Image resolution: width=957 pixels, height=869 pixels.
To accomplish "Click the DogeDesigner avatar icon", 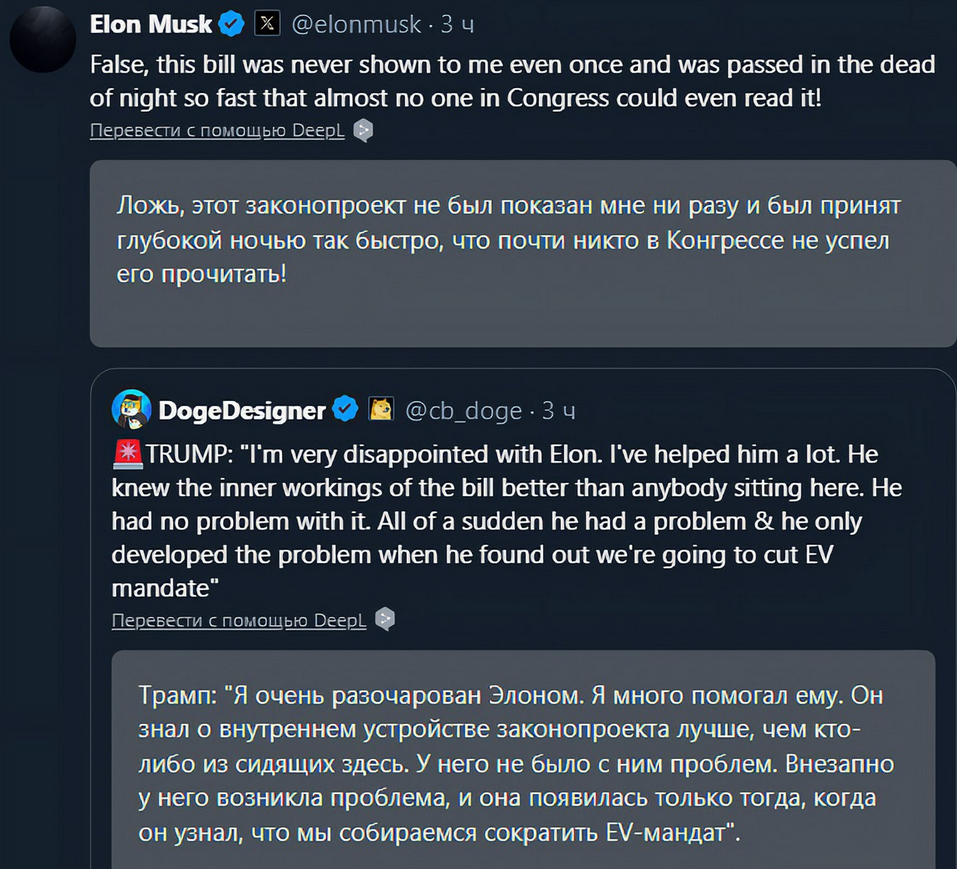I will 131,409.
